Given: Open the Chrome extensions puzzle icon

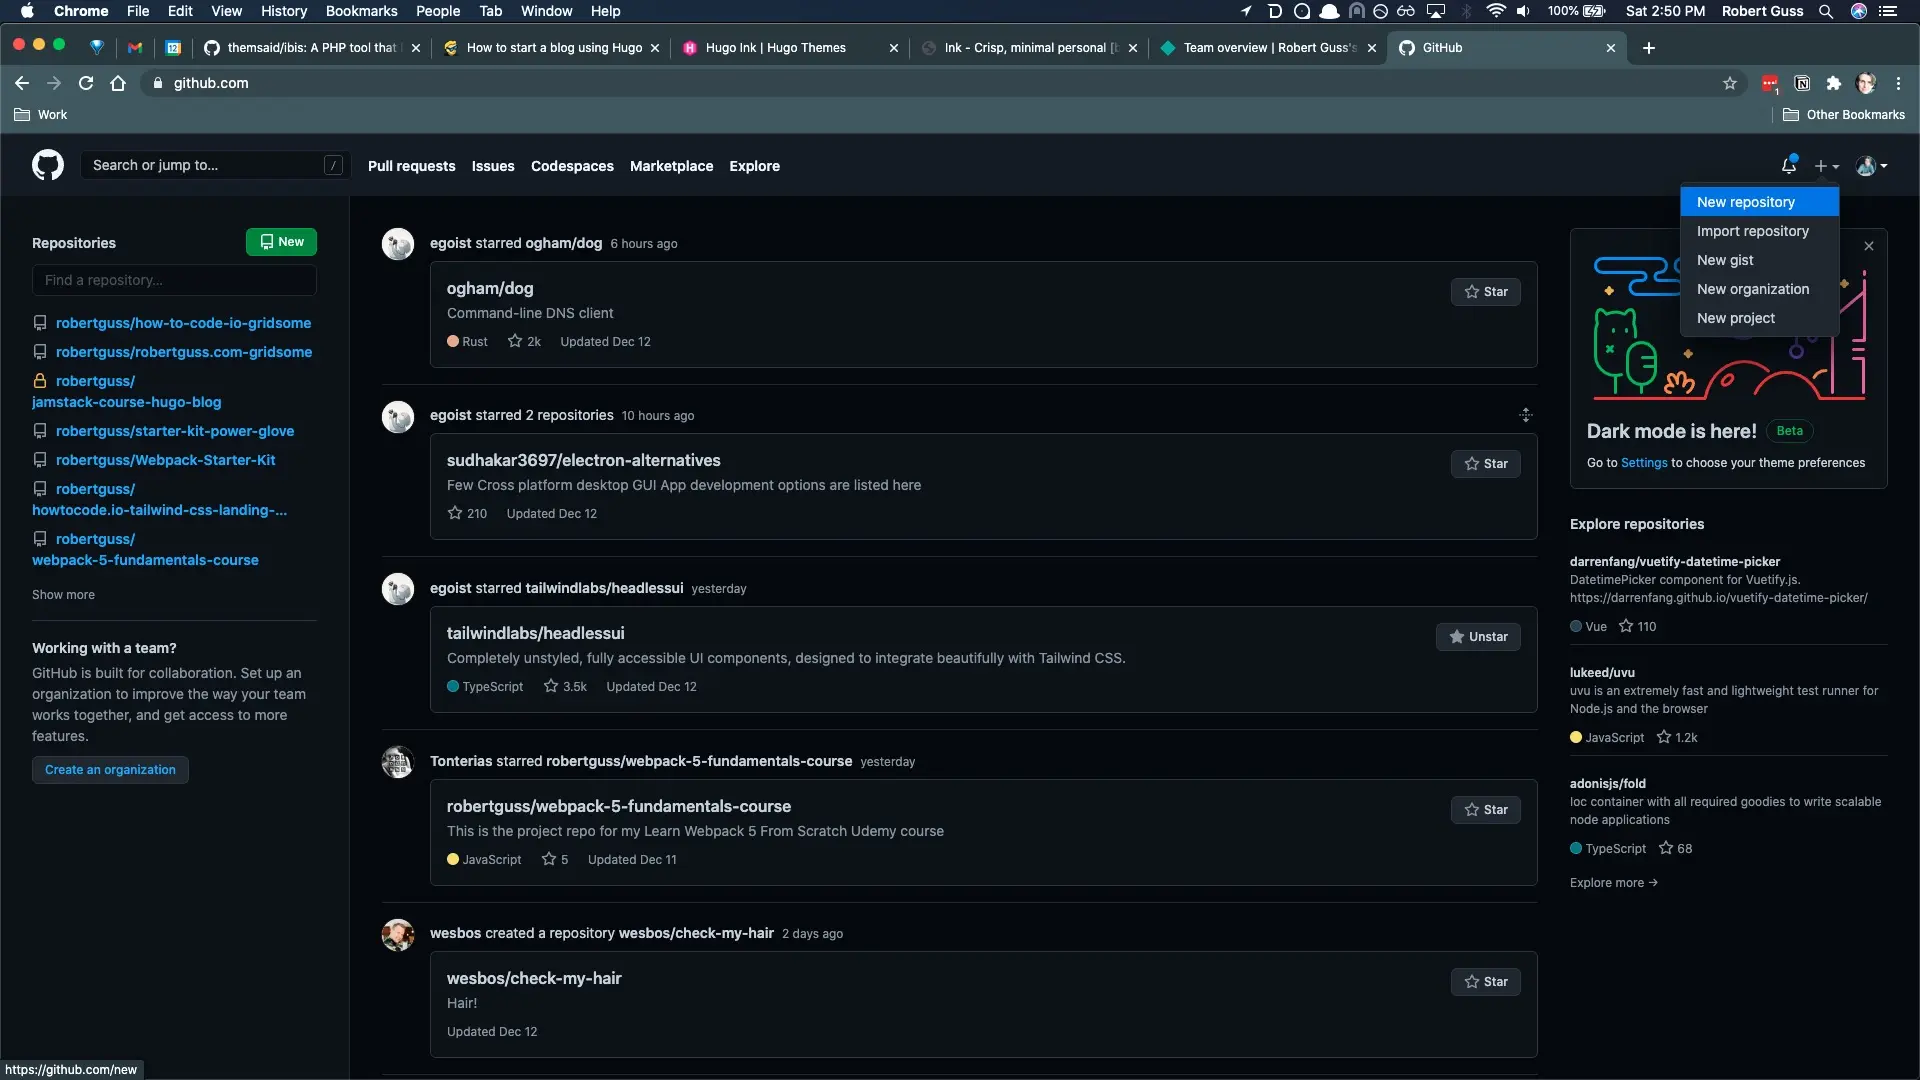Looking at the screenshot, I should click(x=1833, y=83).
